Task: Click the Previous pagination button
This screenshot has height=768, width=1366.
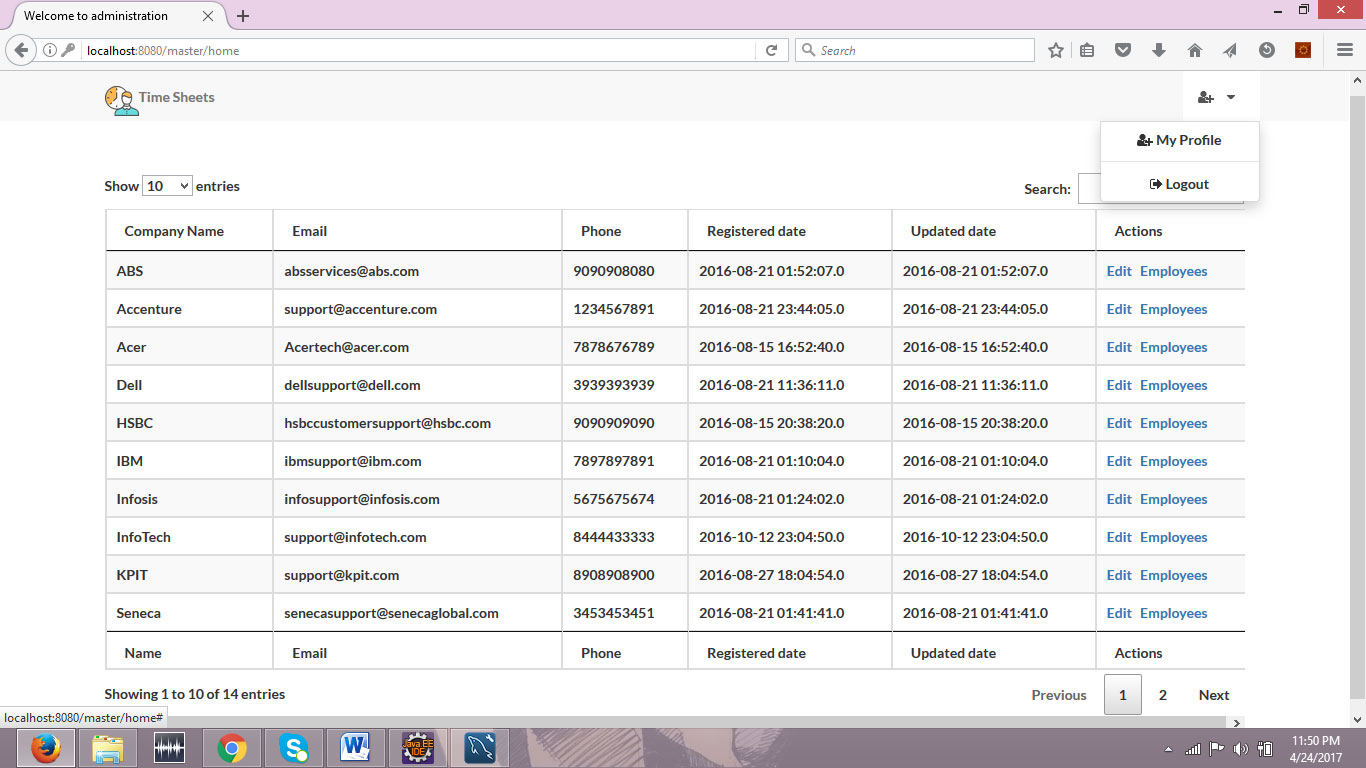Action: (x=1059, y=695)
